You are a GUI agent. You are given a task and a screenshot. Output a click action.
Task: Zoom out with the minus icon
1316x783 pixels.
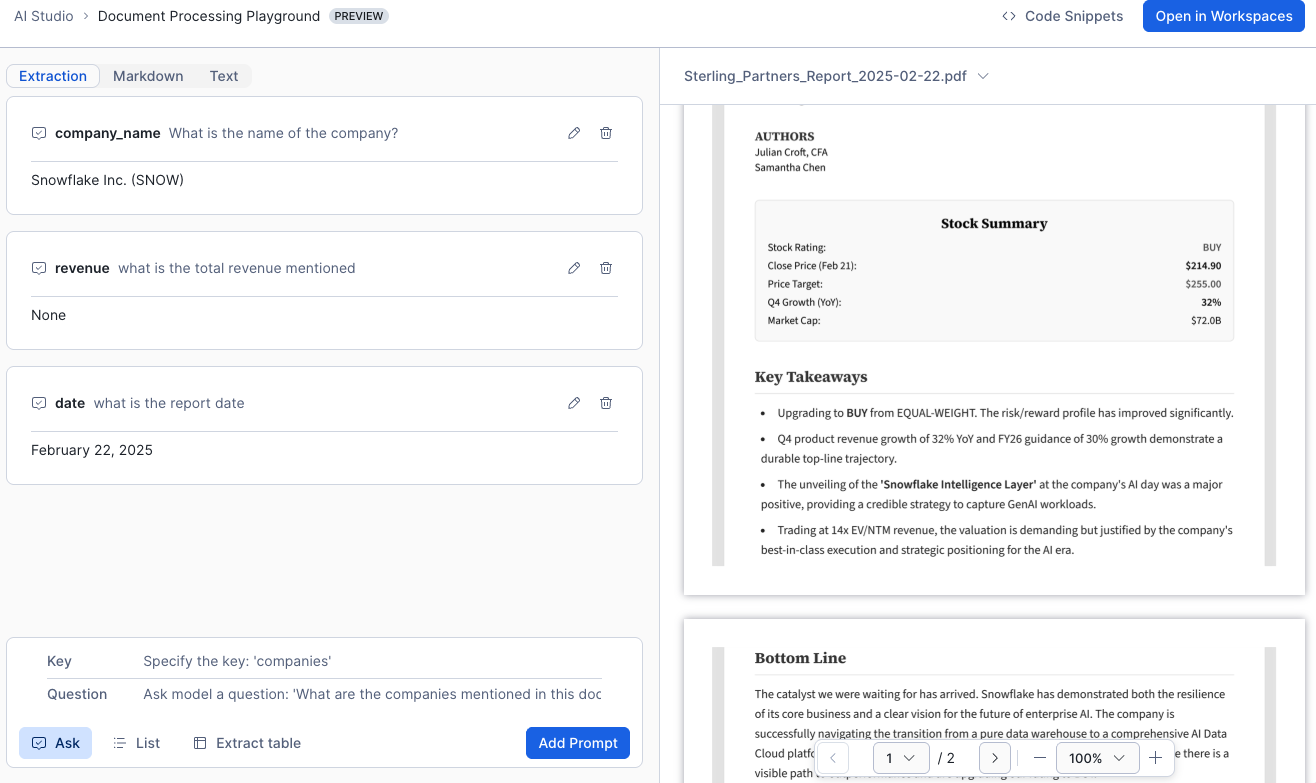pos(1040,758)
